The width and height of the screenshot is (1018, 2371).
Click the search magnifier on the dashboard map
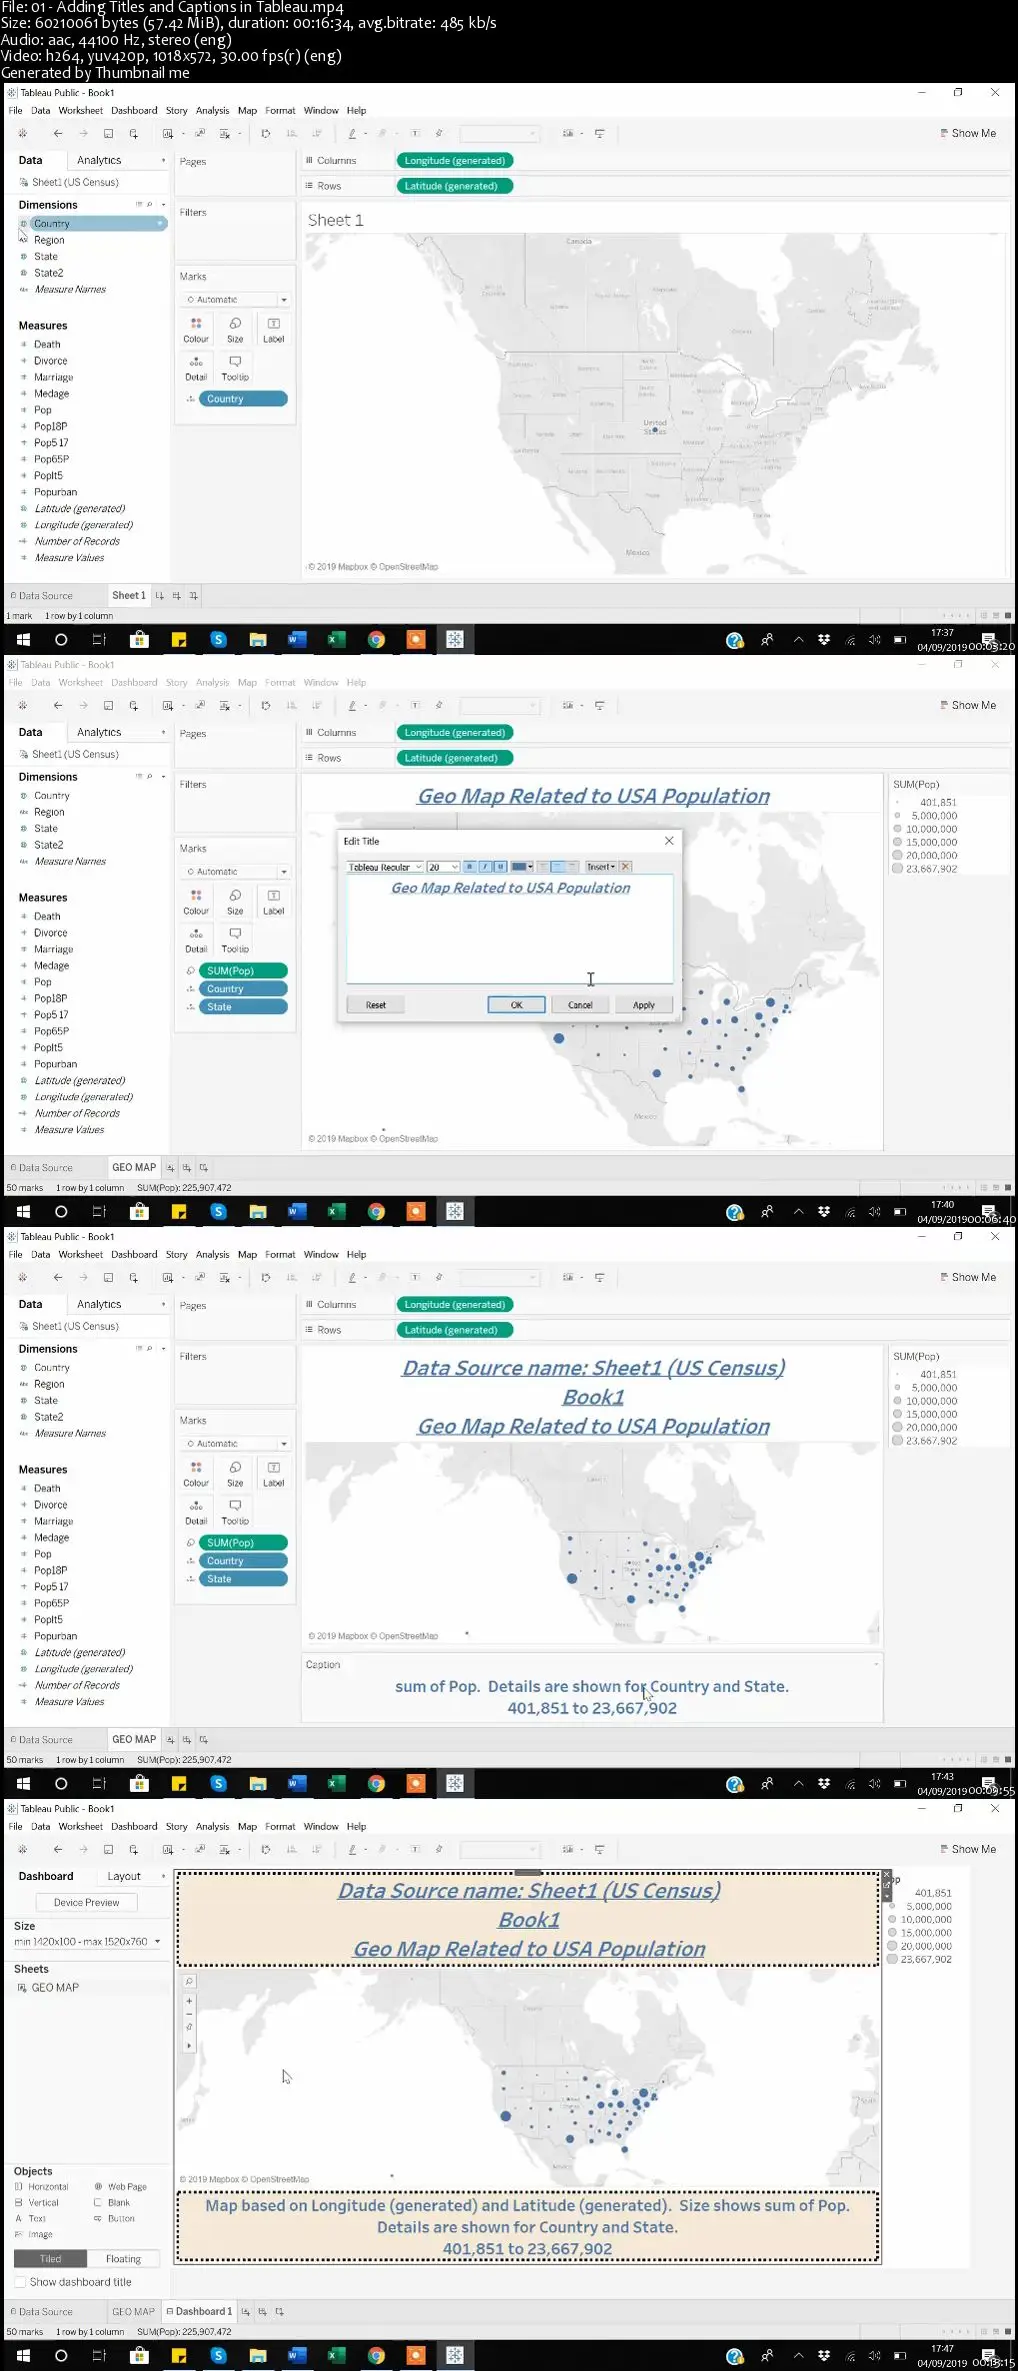point(189,1981)
